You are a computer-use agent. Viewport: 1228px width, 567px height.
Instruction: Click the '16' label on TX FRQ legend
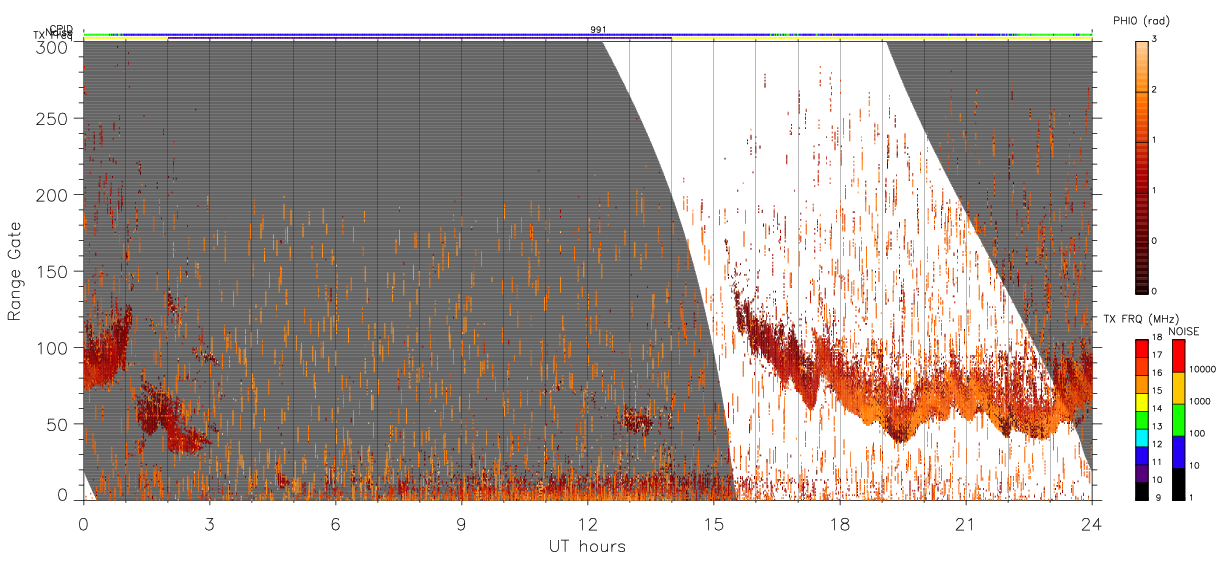pos(1157,373)
